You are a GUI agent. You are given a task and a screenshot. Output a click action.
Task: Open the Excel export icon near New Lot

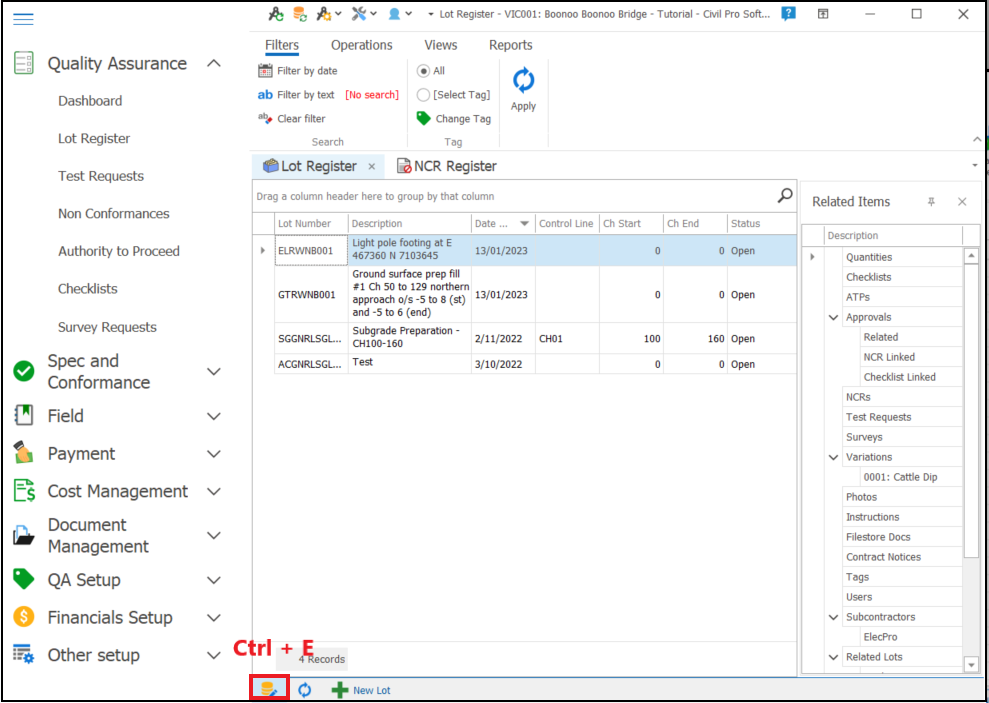267,689
